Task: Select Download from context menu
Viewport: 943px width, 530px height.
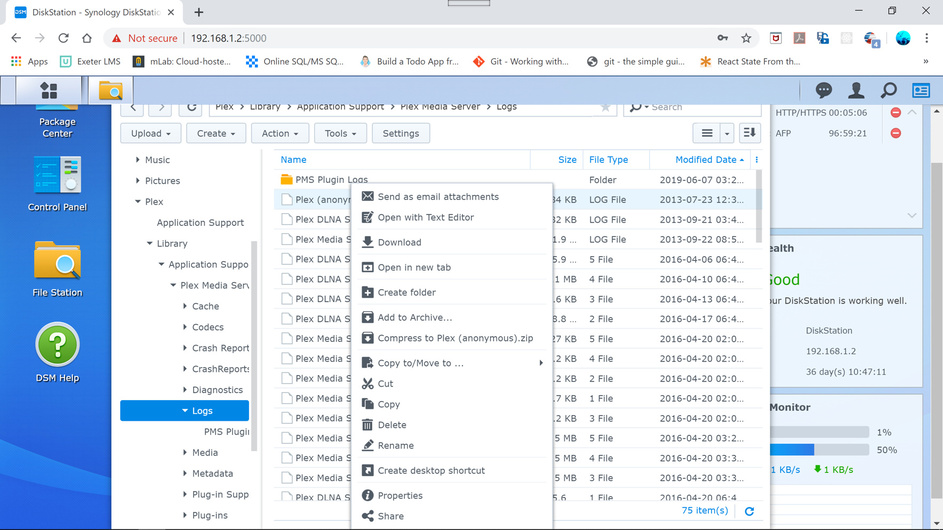Action: click(452, 242)
